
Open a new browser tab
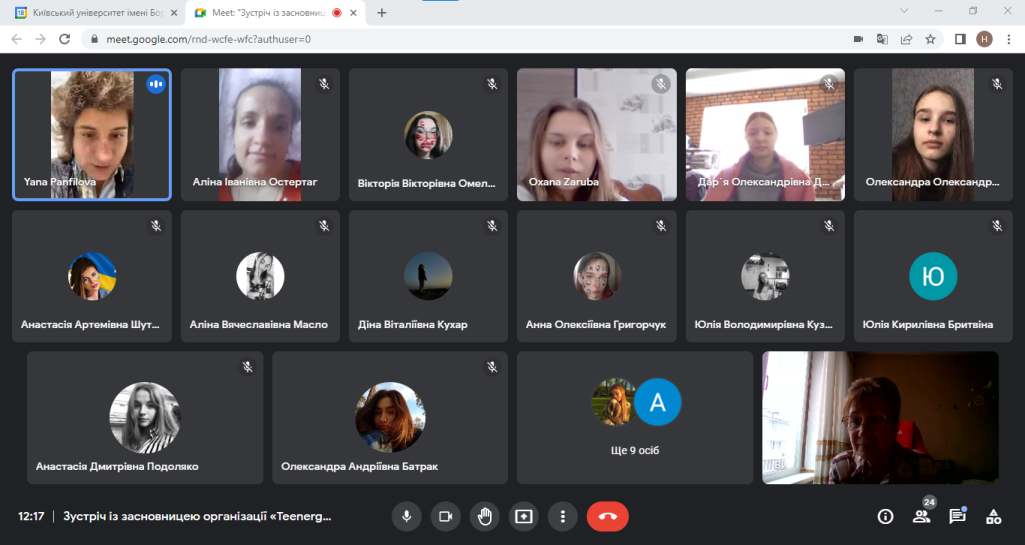382,12
